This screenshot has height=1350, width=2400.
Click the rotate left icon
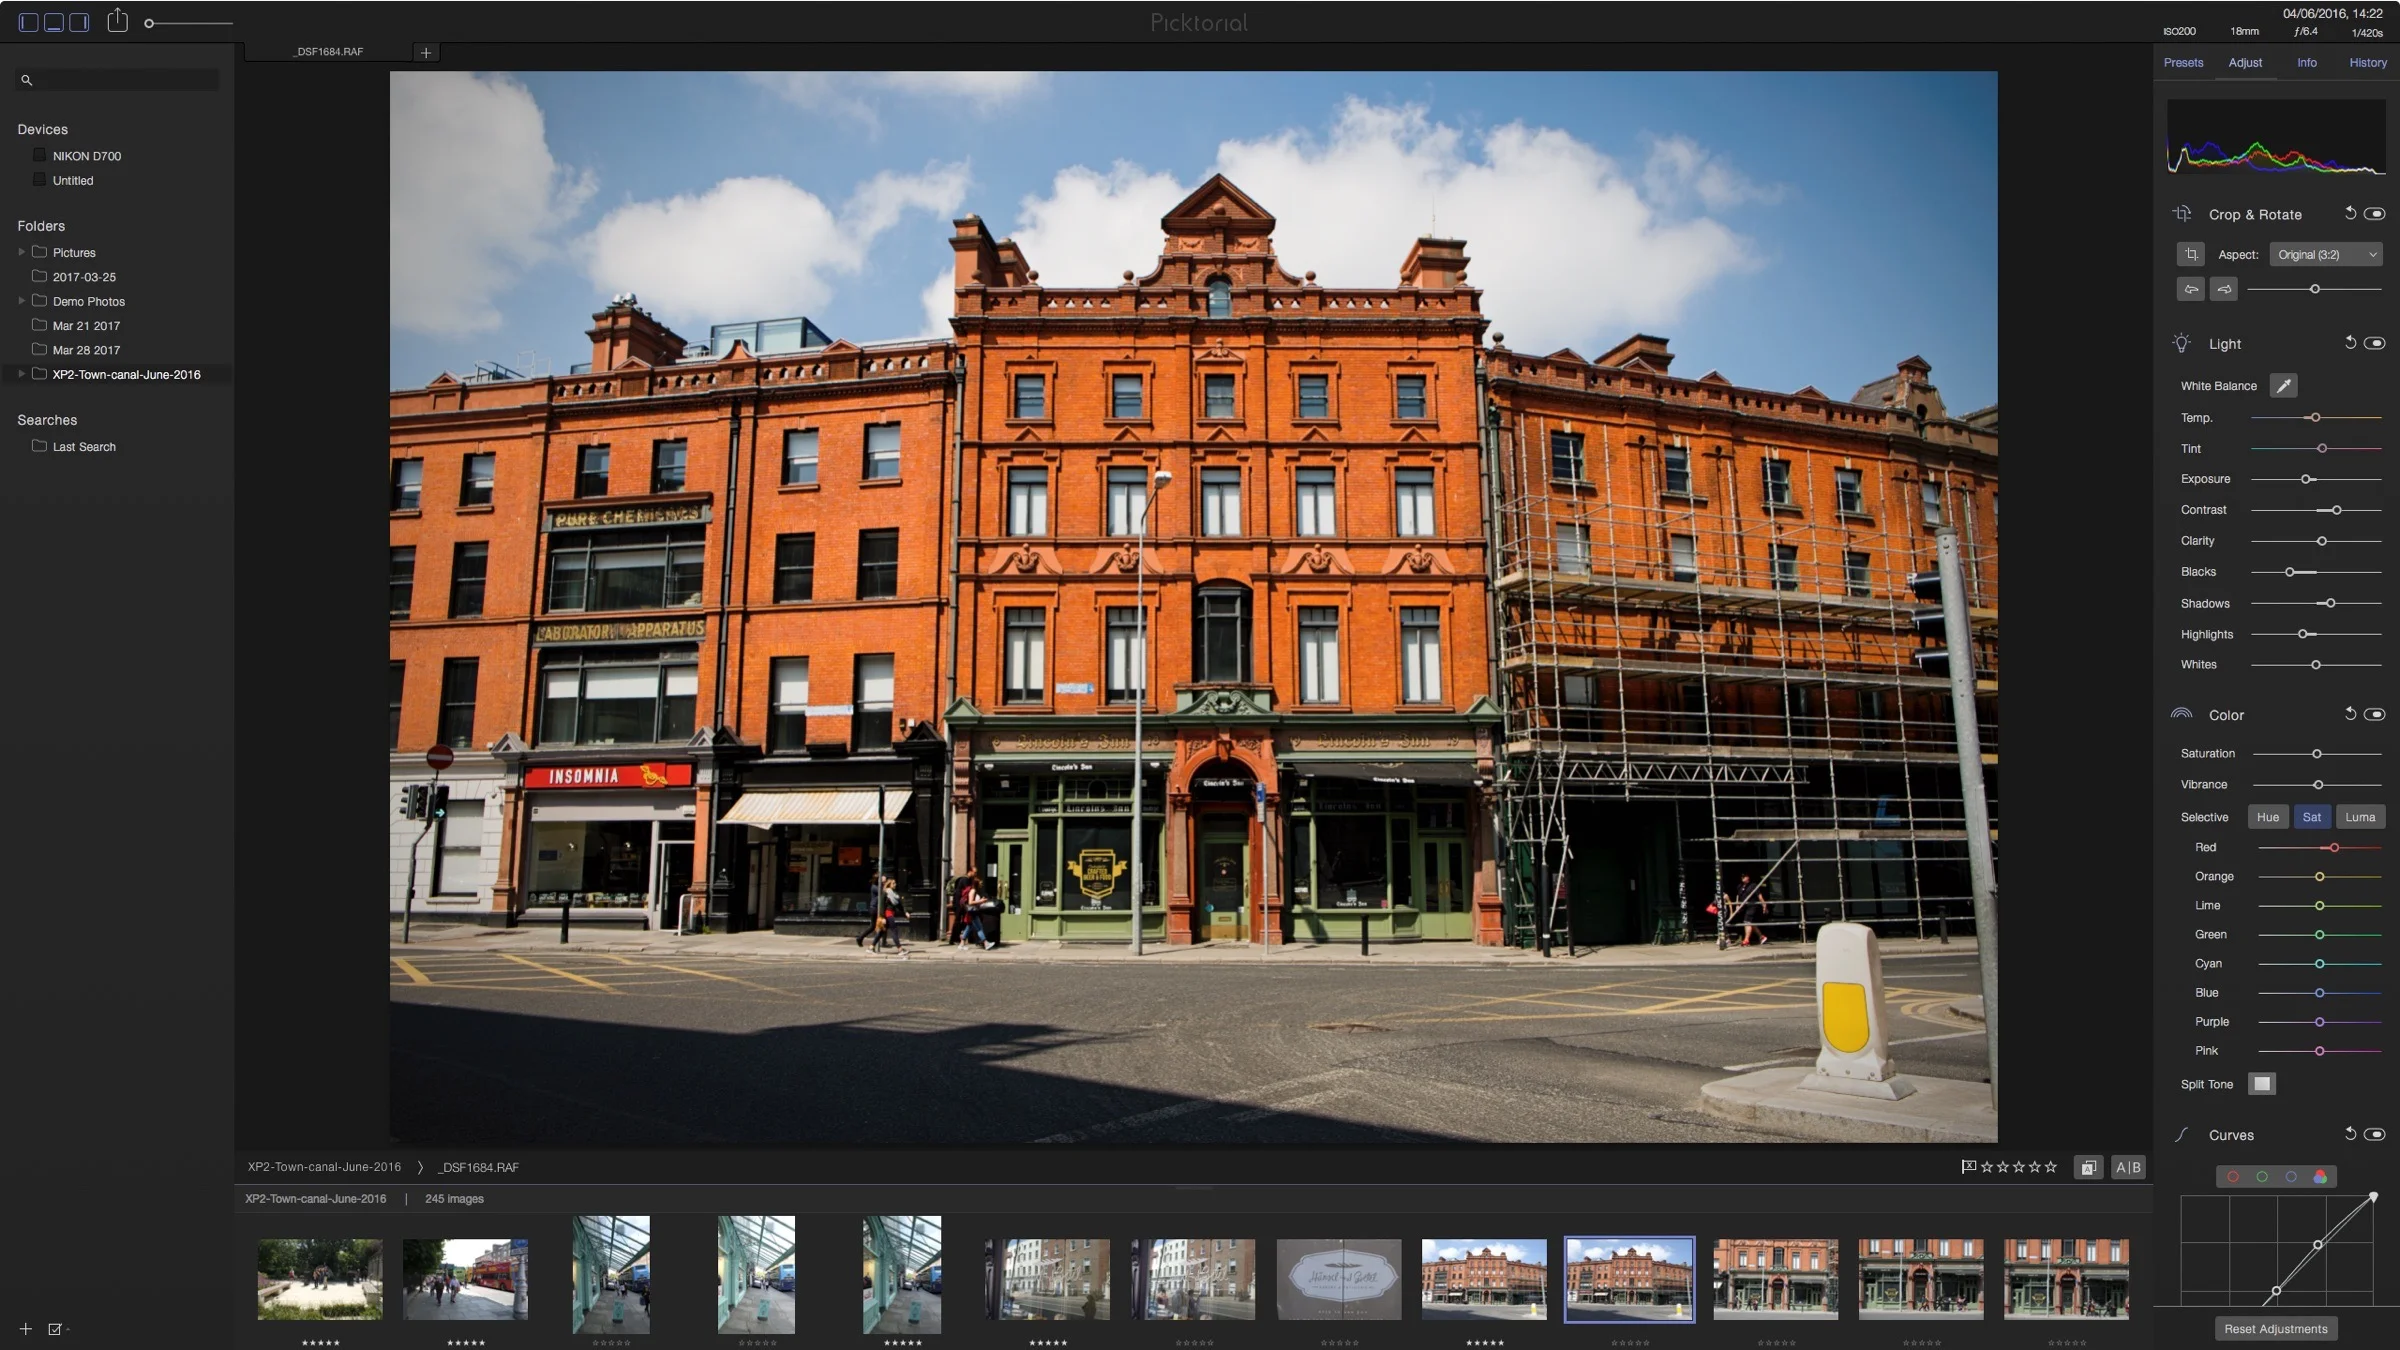(2190, 289)
